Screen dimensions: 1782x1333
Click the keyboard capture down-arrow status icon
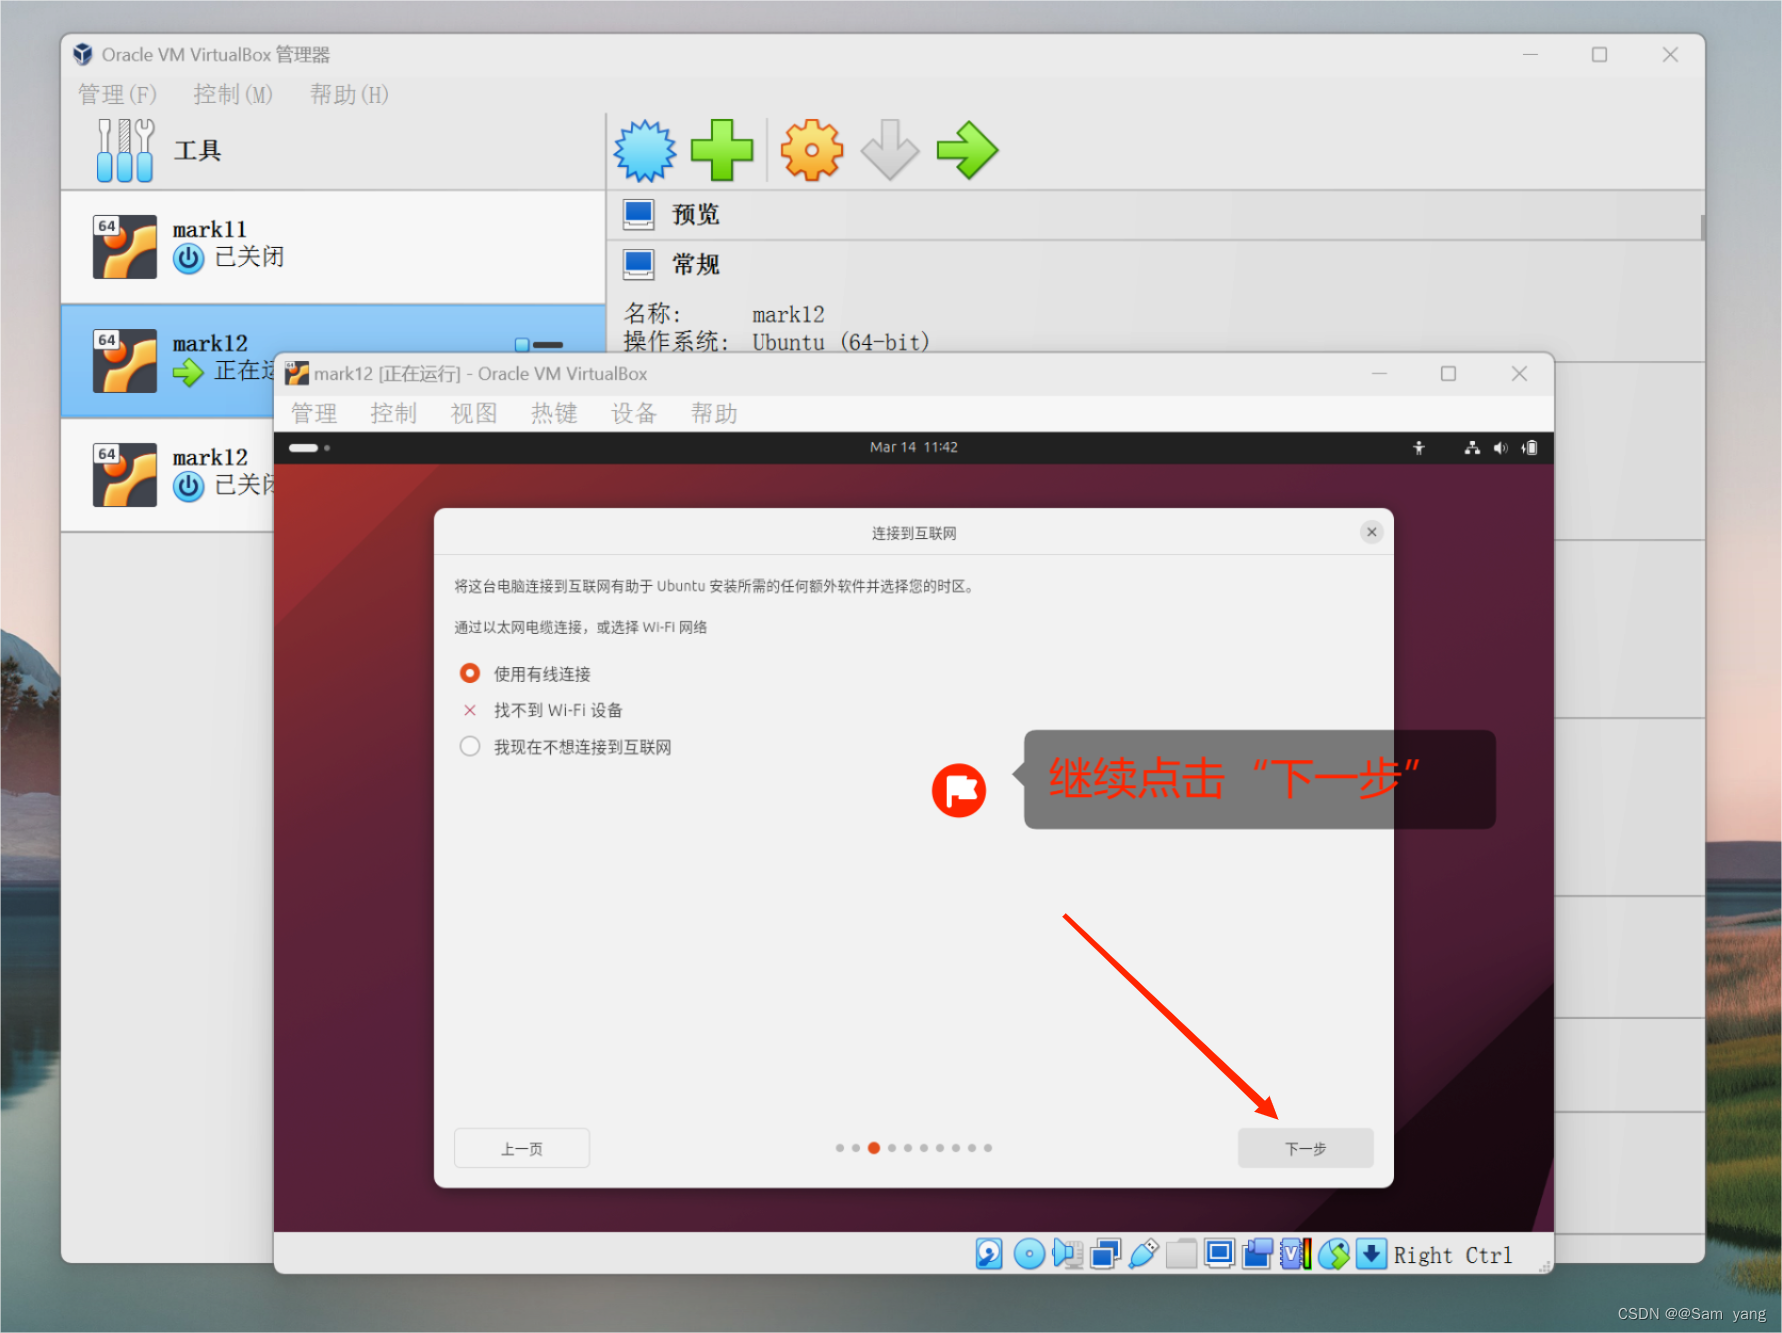tap(1371, 1253)
